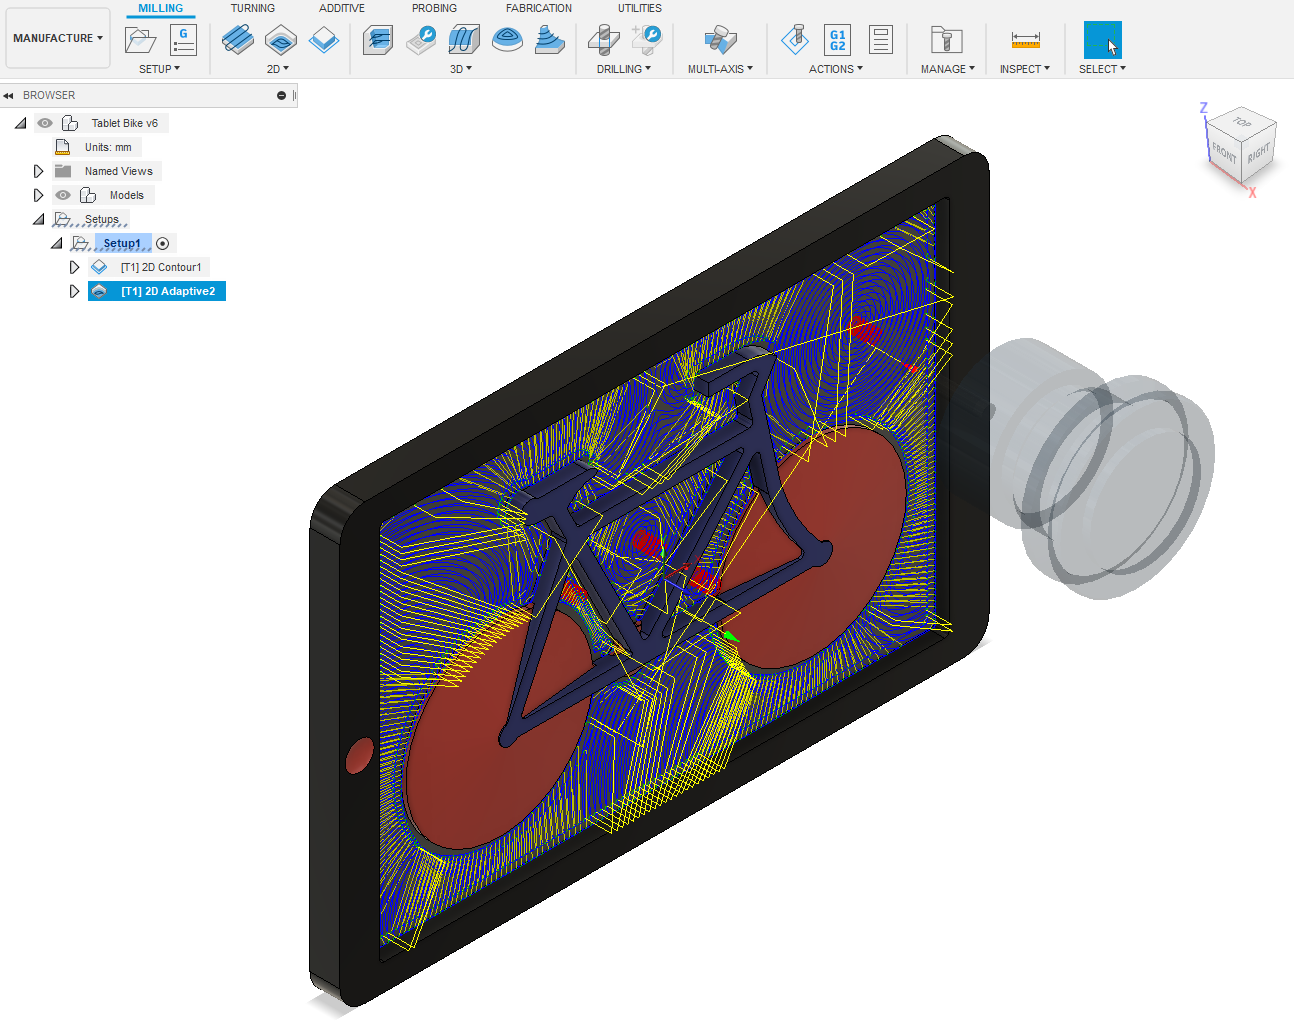Viewport: 1294px width, 1032px height.
Task: Open the MULTI-AXIS dropdown menu
Action: pyautogui.click(x=720, y=69)
